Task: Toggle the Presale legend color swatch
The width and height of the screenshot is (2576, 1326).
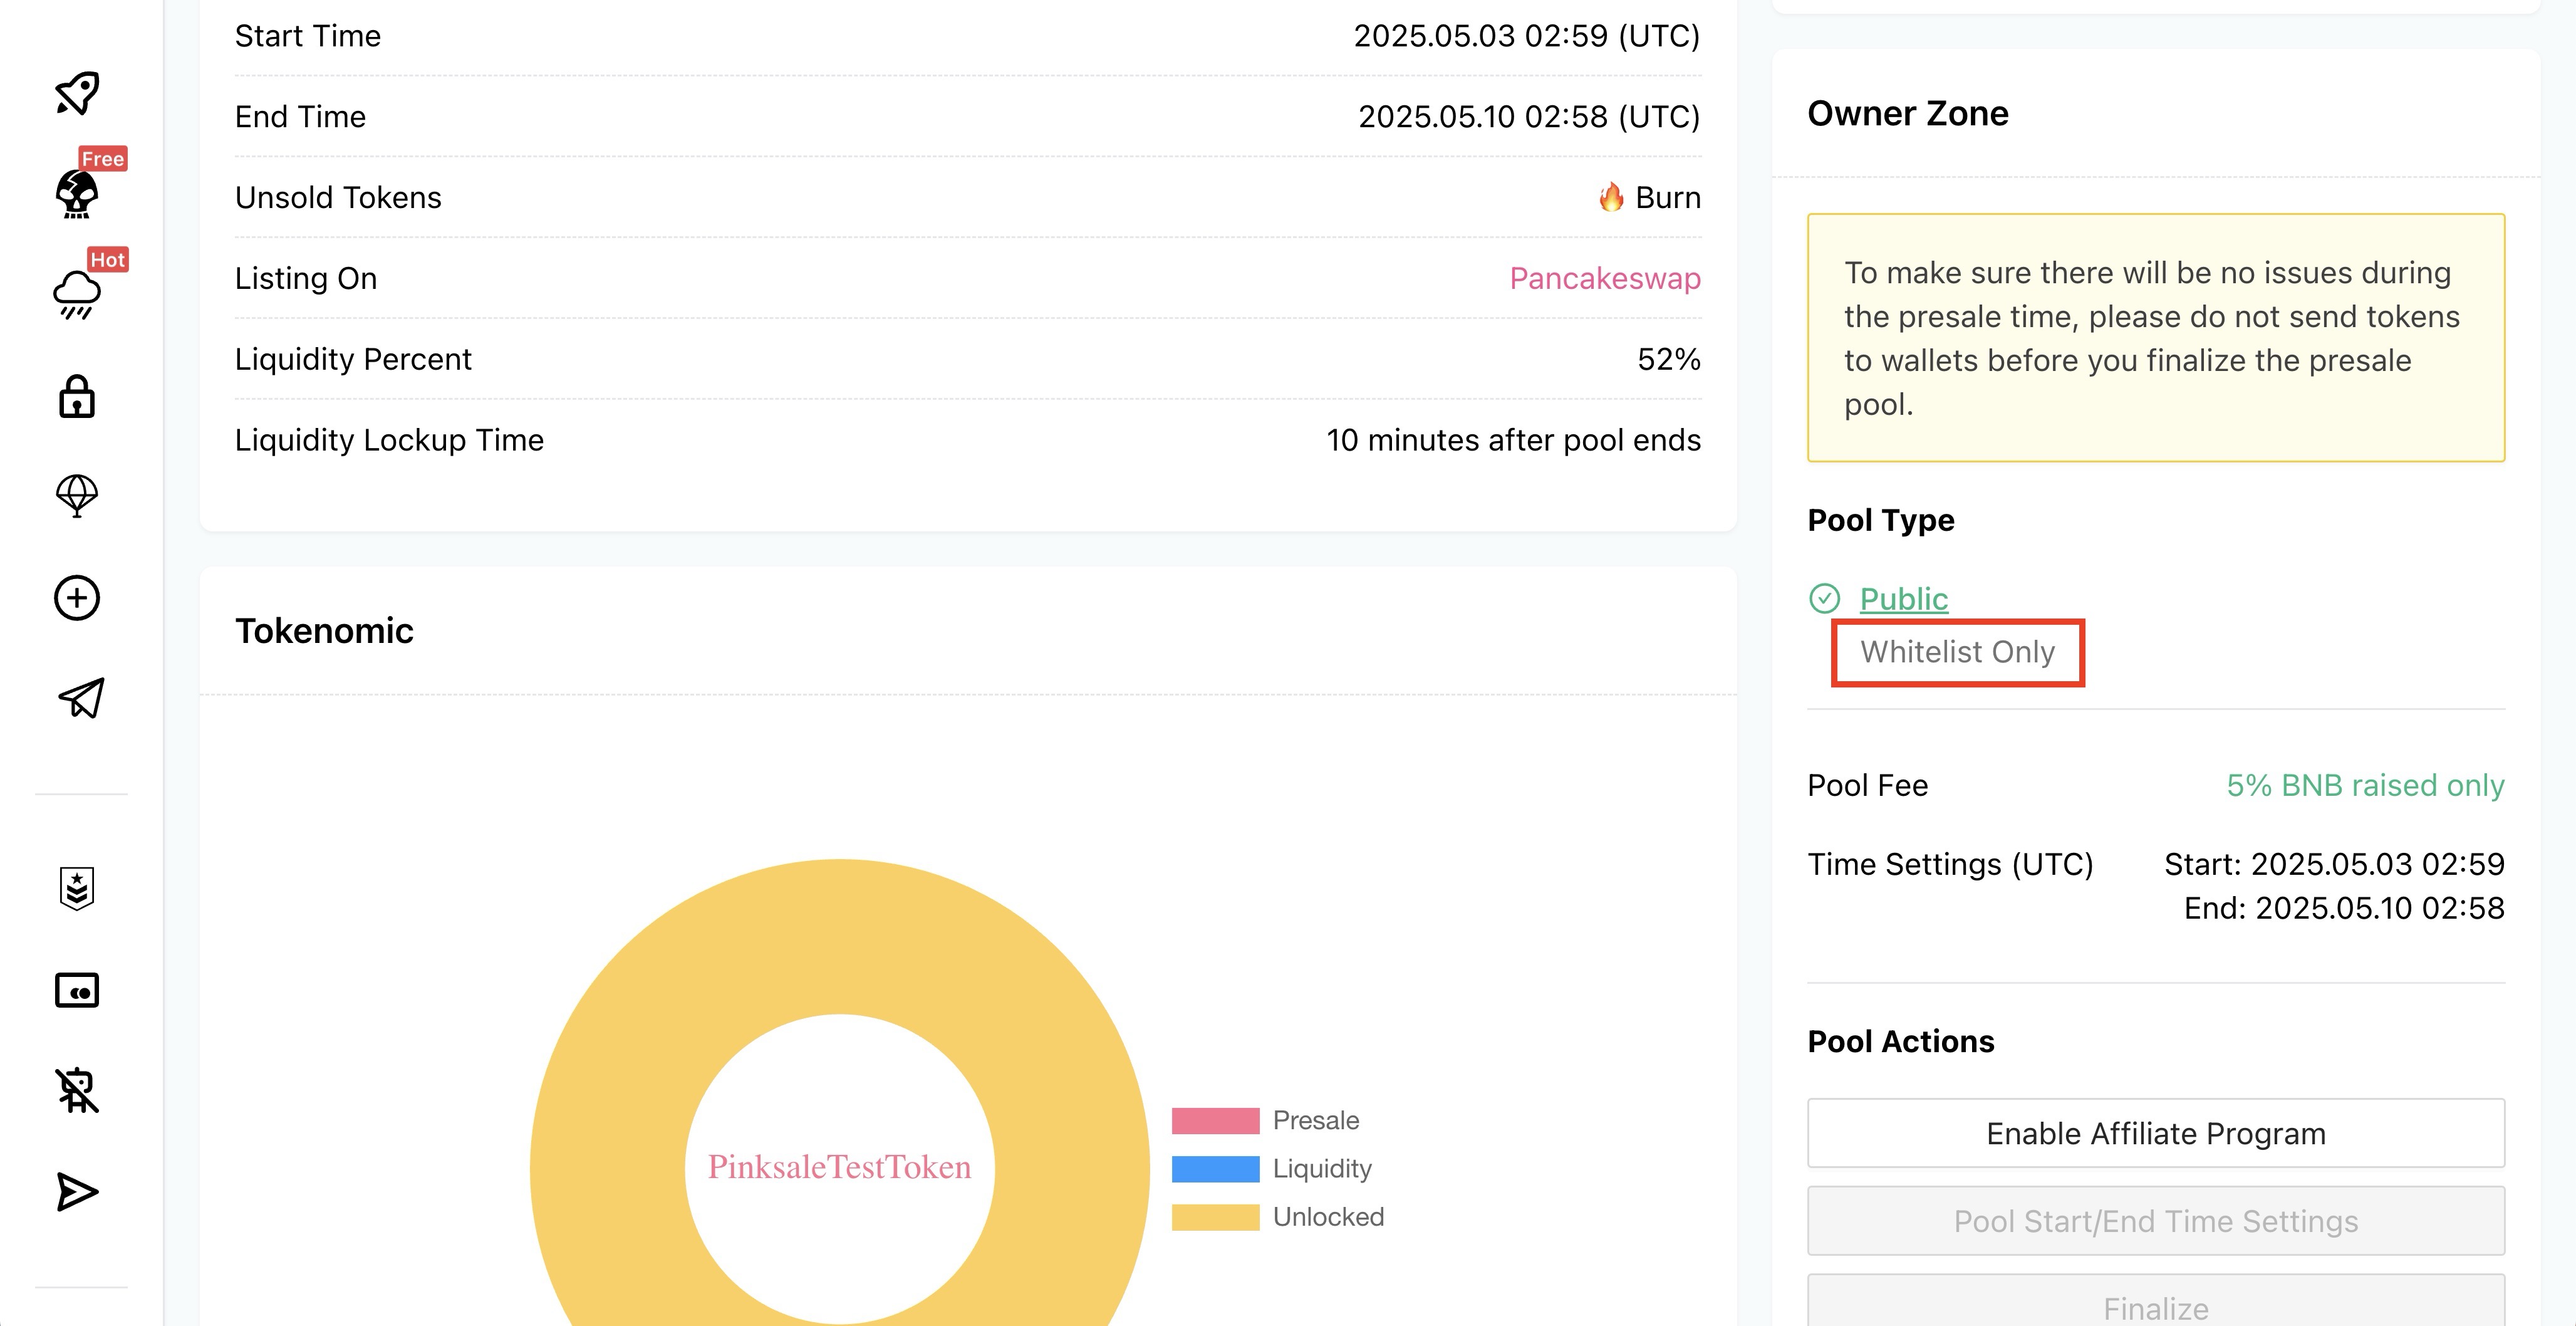Action: point(1215,1120)
